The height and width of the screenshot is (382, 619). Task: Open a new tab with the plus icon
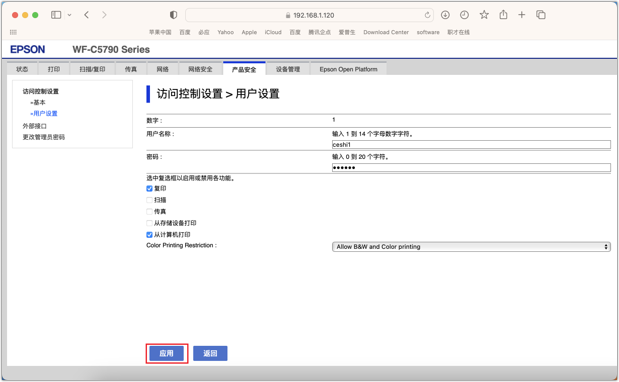[521, 15]
